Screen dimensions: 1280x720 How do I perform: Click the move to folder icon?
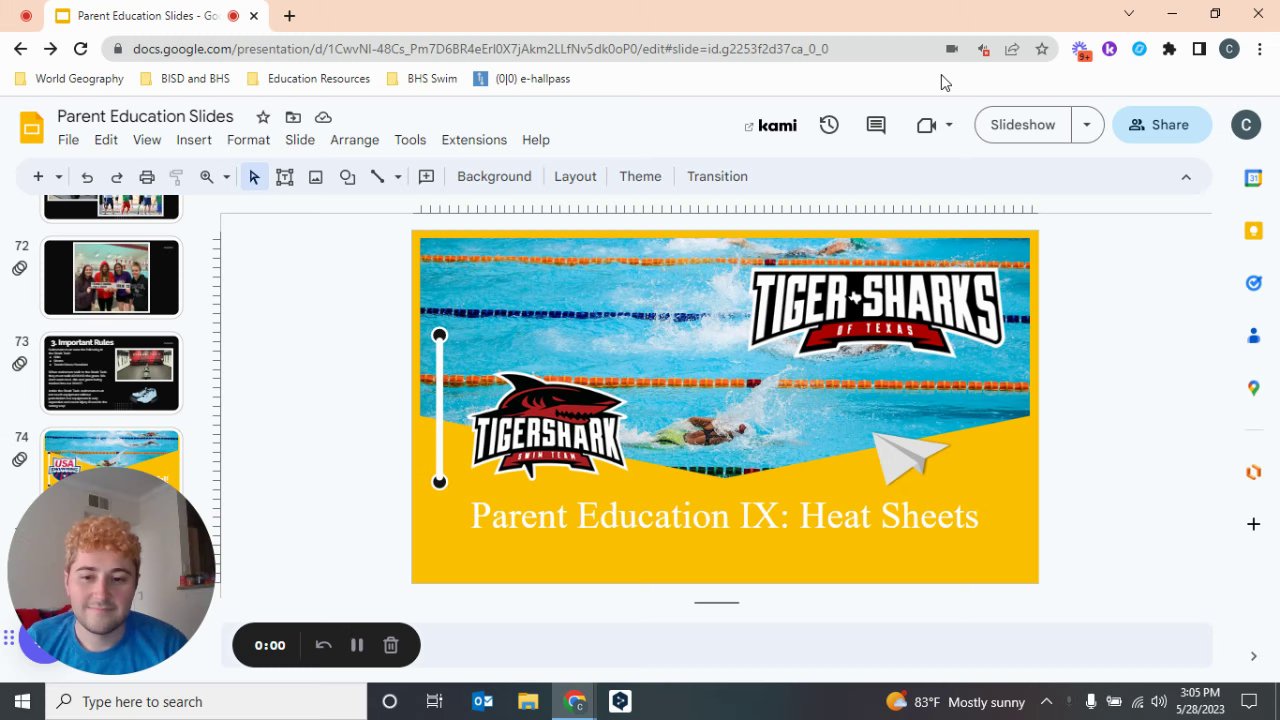pyautogui.click(x=293, y=117)
